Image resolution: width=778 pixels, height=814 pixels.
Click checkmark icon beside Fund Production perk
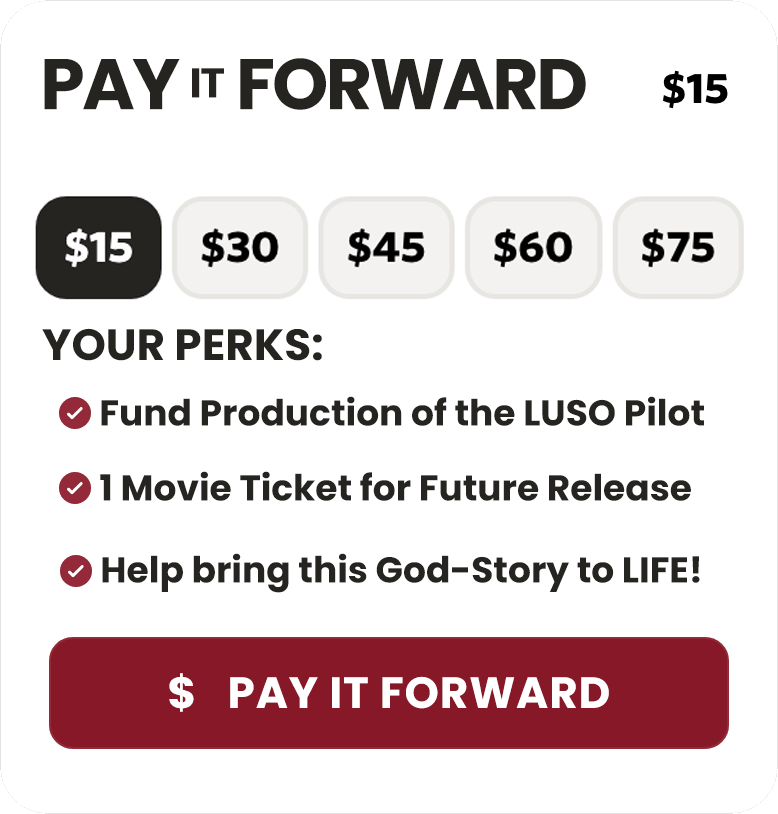75,413
